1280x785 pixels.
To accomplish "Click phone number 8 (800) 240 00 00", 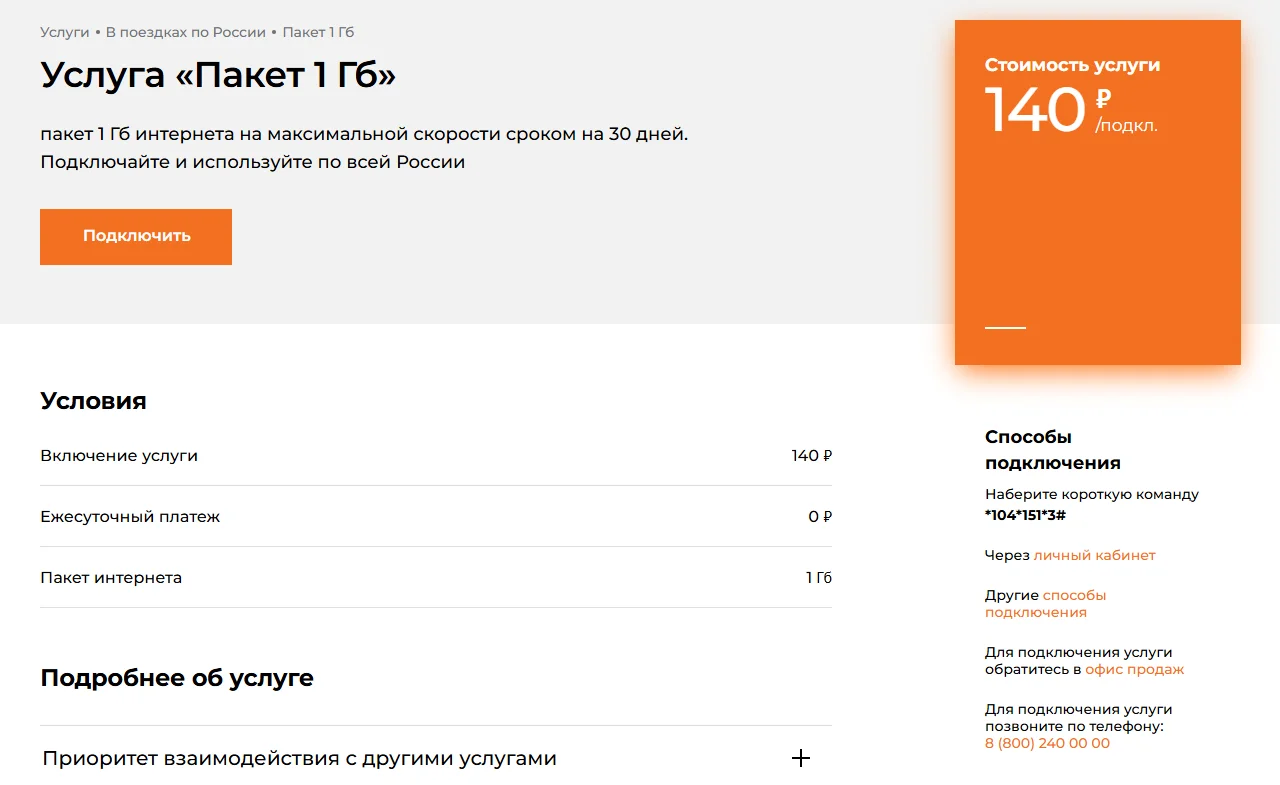I will click(x=1047, y=743).
